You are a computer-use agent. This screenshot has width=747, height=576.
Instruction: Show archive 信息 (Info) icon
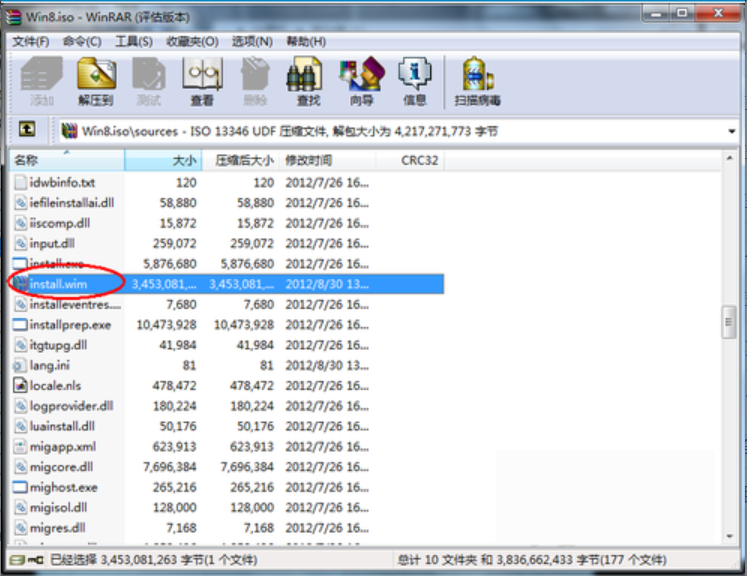point(414,80)
